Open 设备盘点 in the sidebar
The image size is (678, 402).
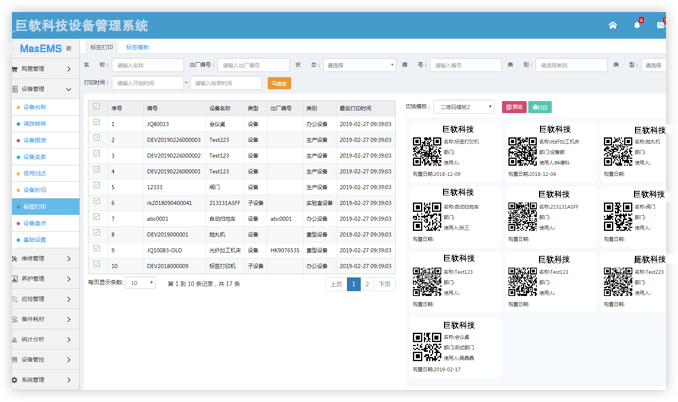(35, 223)
